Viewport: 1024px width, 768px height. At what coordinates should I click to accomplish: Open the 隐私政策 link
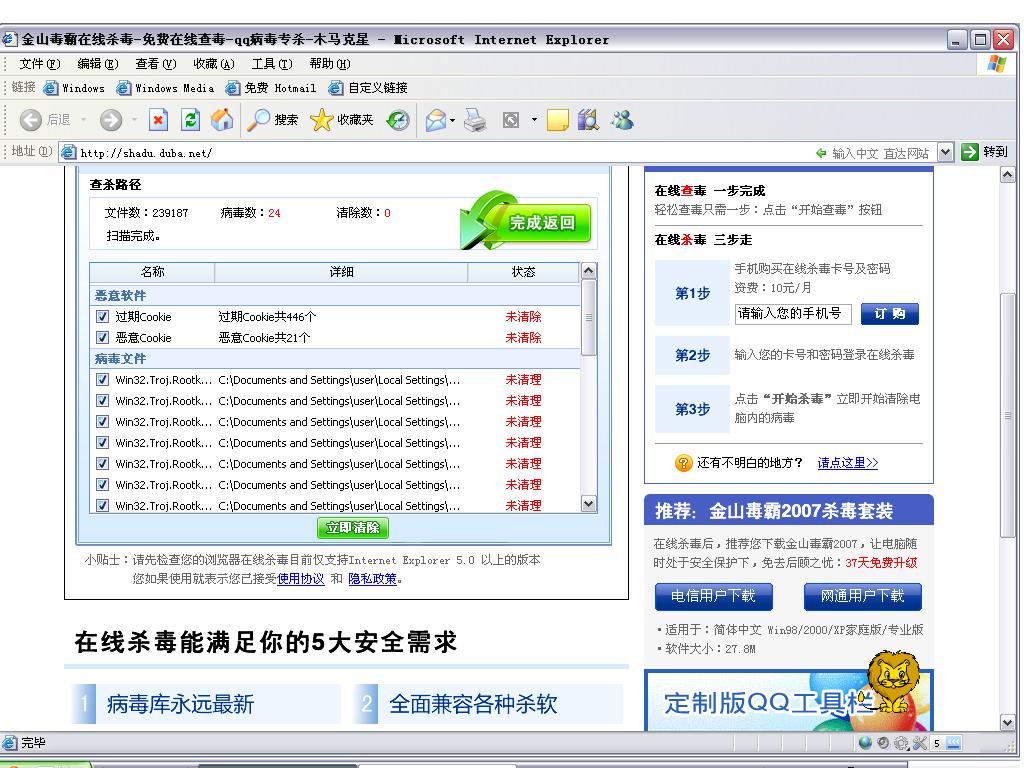pos(372,579)
